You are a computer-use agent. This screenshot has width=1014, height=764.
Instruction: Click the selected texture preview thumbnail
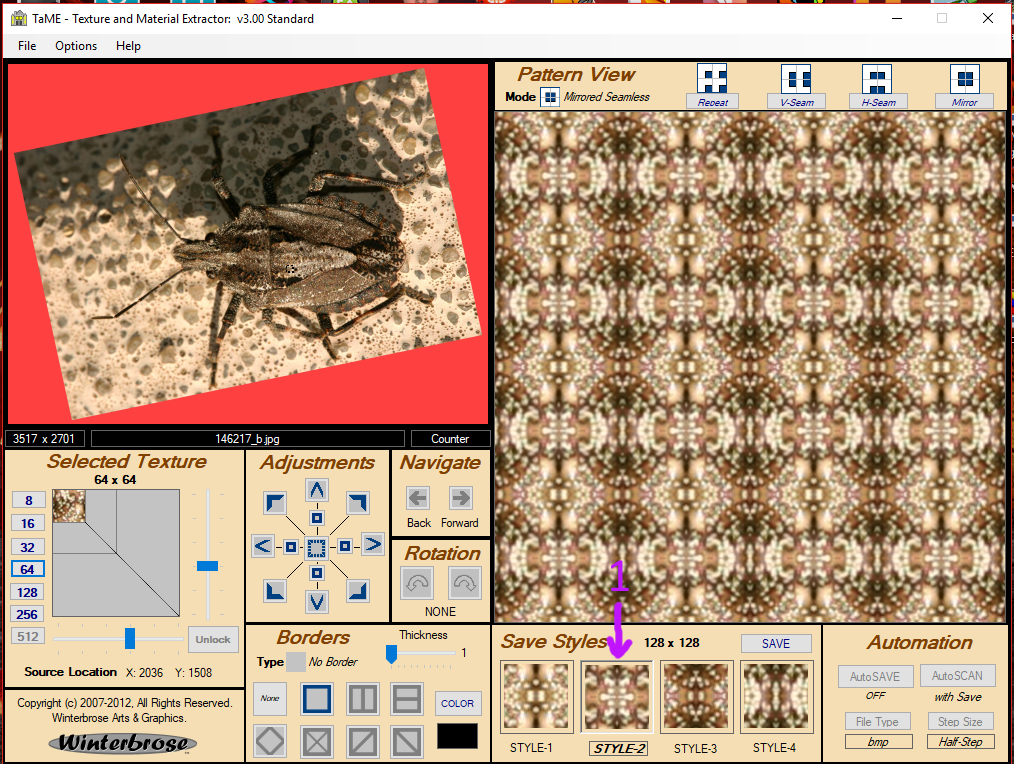point(69,506)
